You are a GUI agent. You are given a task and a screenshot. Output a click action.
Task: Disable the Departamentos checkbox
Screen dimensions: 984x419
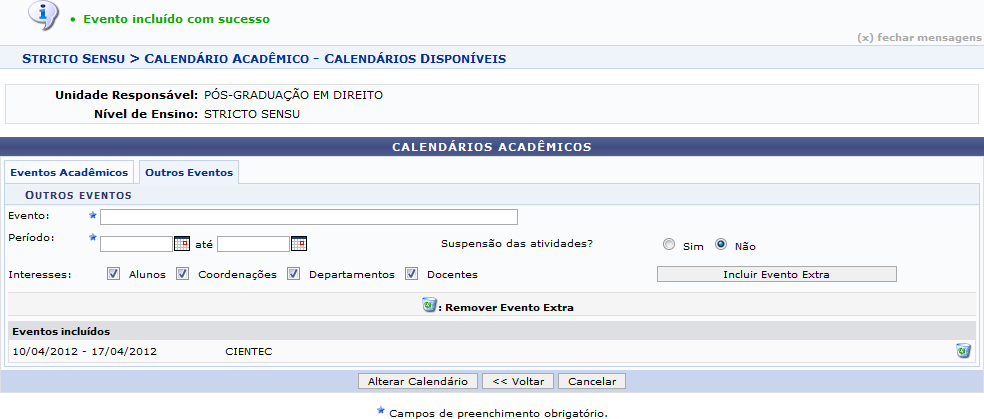click(294, 274)
